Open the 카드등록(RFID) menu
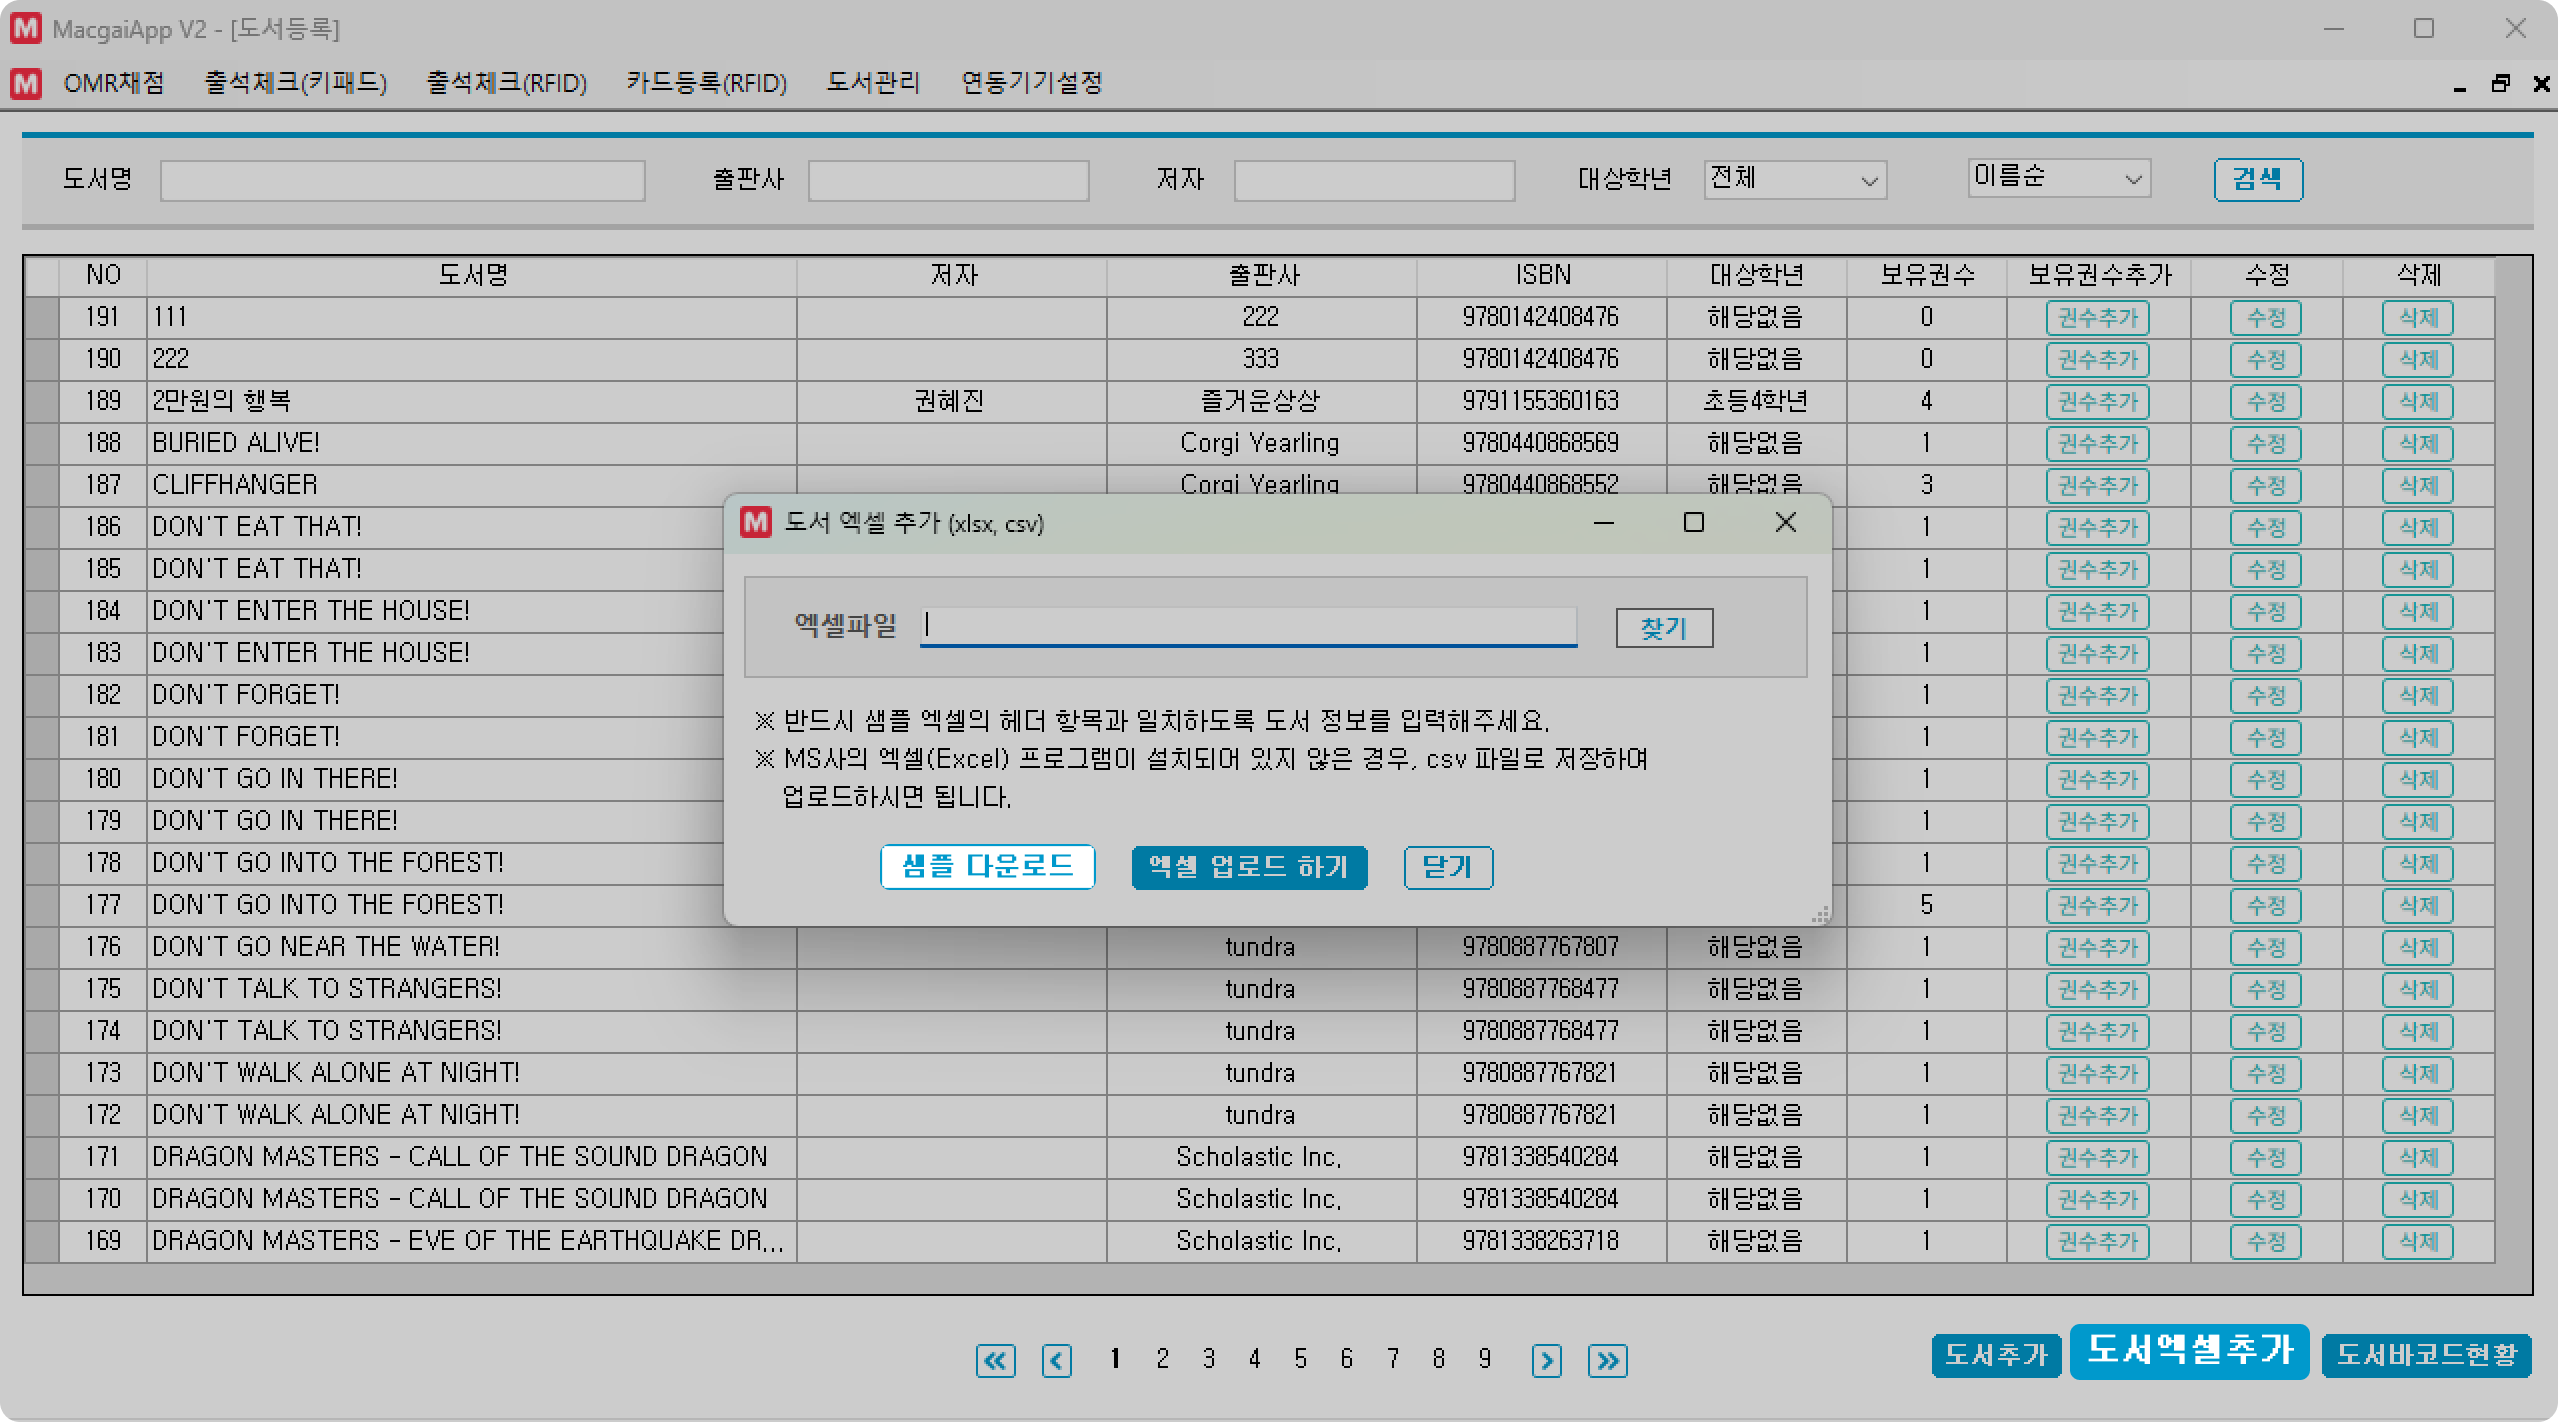Viewport: 2558px width, 1422px height. pyautogui.click(x=706, y=83)
